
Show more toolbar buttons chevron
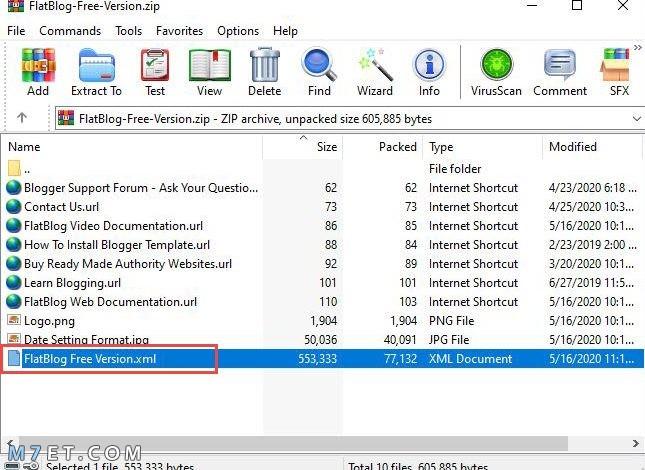tap(638, 47)
